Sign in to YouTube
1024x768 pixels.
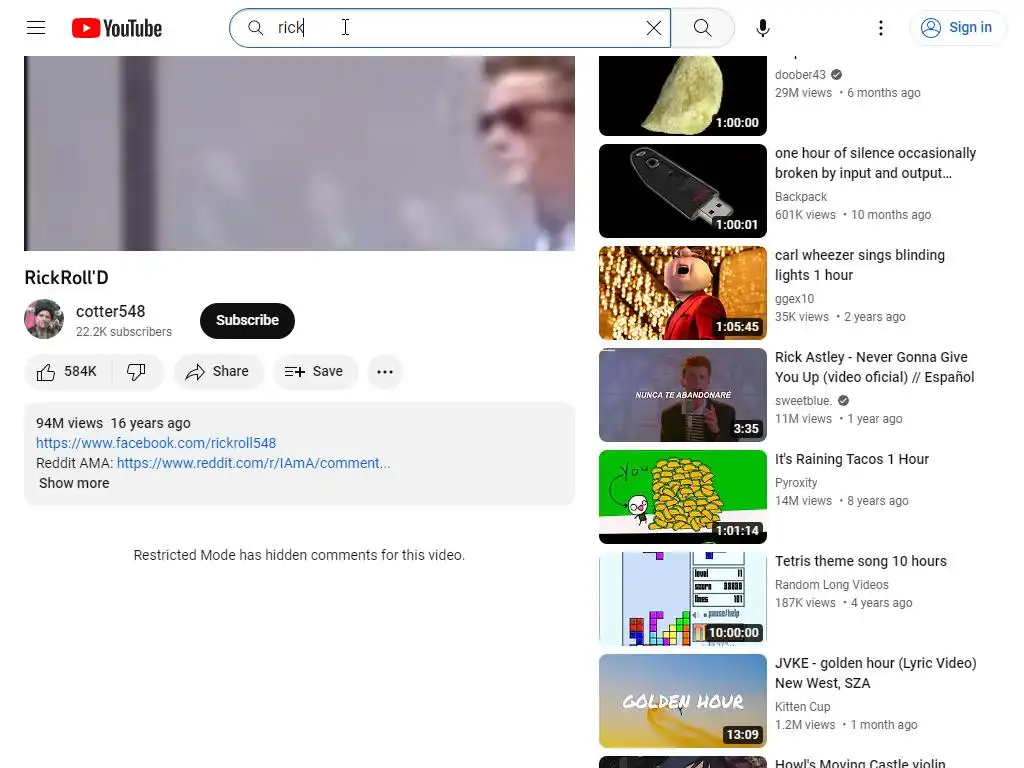[957, 28]
